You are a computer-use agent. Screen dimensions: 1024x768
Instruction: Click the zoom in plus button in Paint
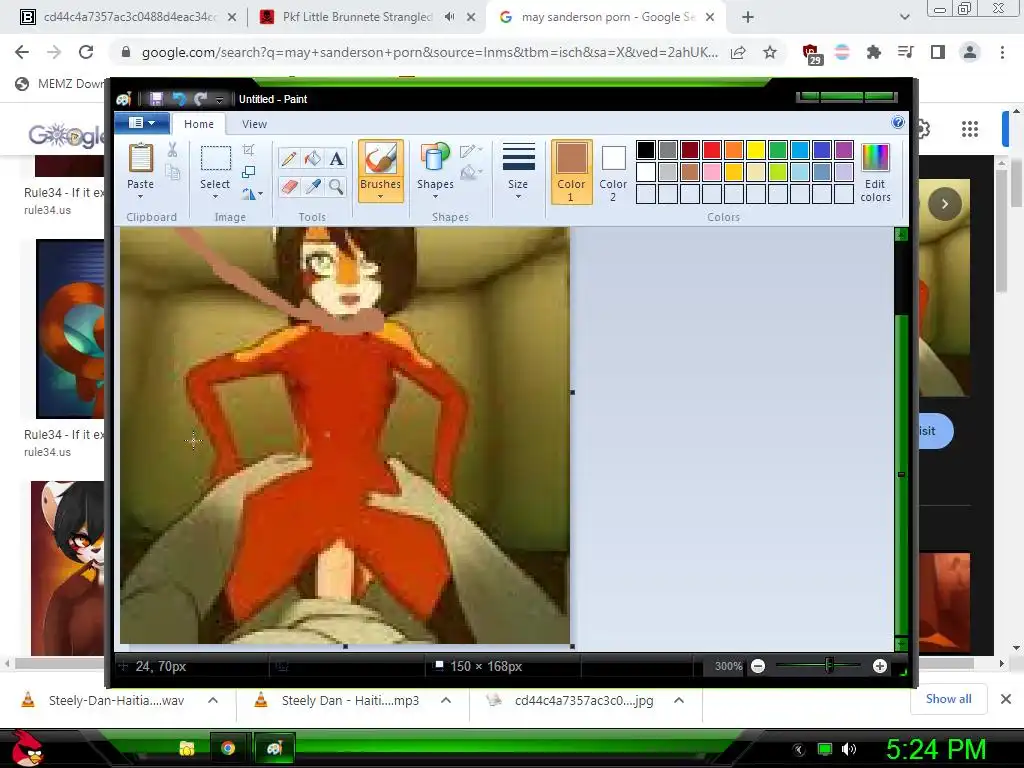[880, 666]
